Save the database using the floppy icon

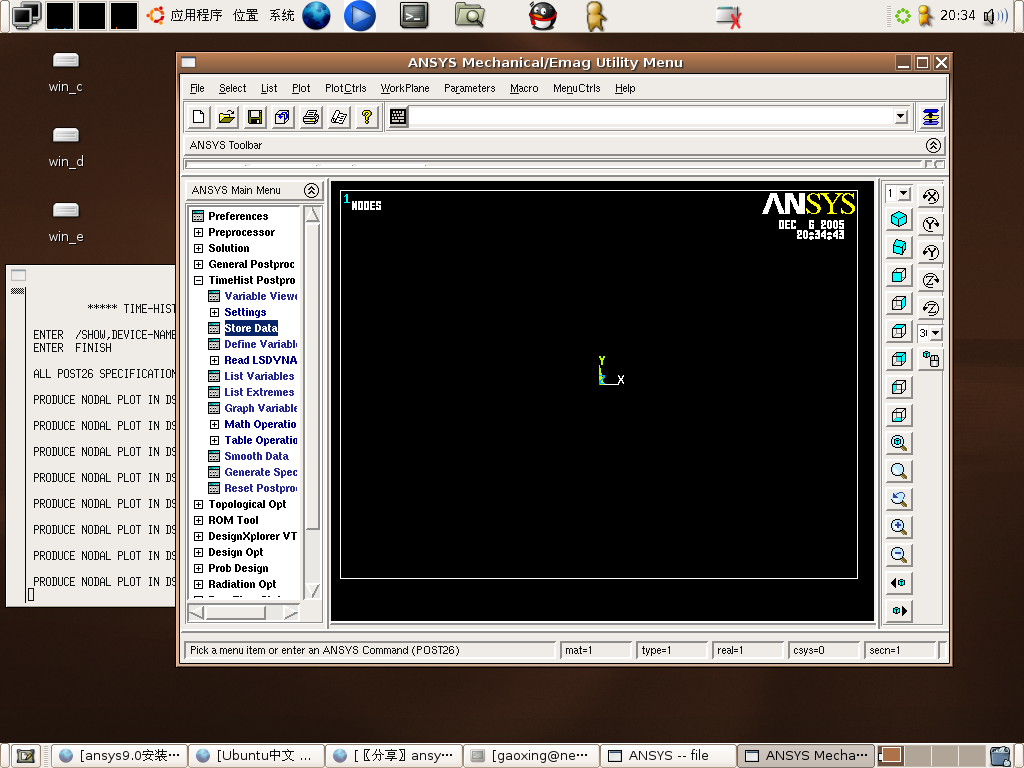pyautogui.click(x=255, y=117)
